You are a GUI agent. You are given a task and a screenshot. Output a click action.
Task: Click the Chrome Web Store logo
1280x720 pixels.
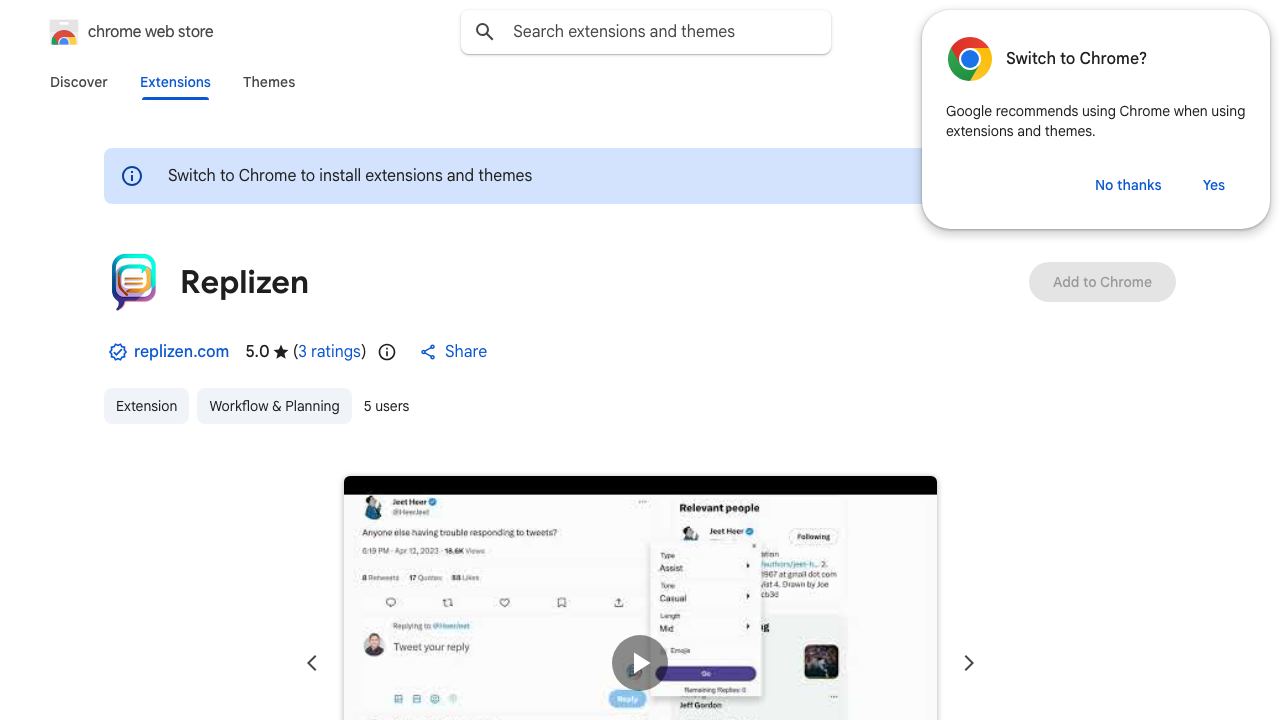click(64, 32)
